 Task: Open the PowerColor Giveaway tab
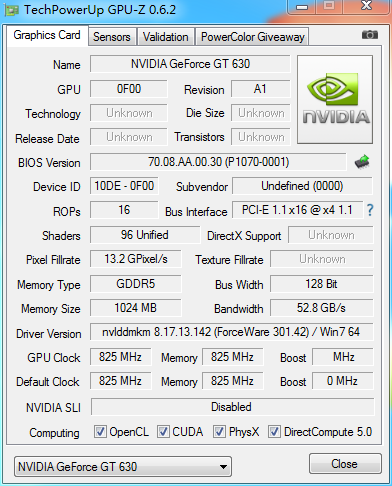[x=253, y=37]
